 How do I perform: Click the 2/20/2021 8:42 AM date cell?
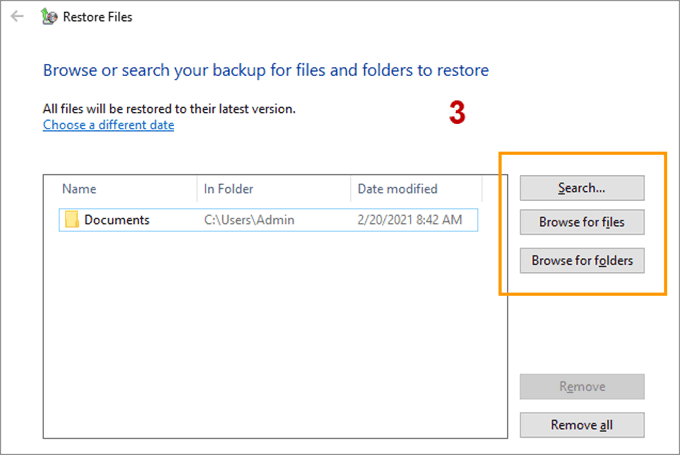coord(410,220)
